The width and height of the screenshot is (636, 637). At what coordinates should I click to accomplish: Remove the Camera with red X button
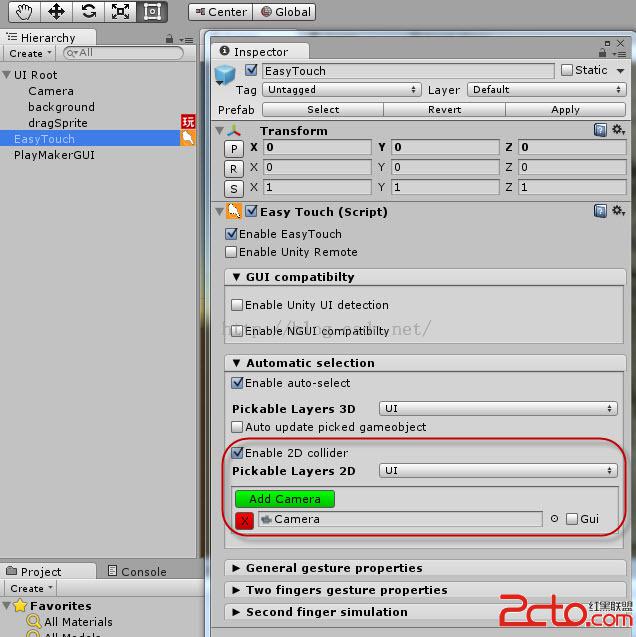click(244, 520)
